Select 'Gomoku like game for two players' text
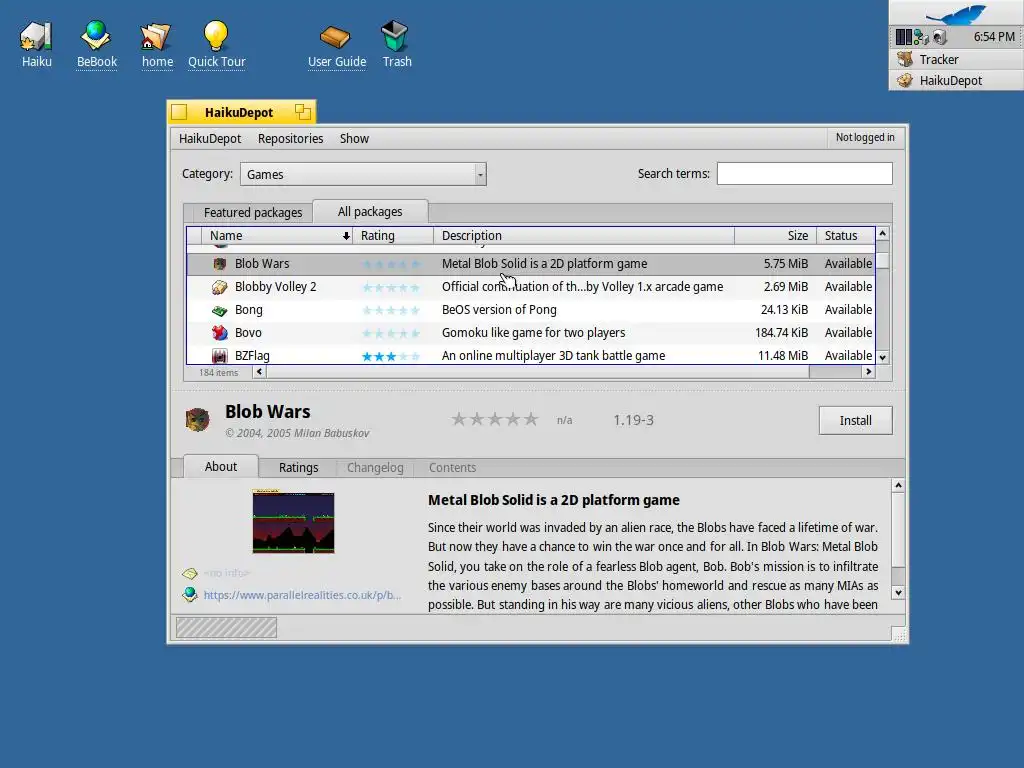Viewport: 1024px width, 768px height. tap(533, 332)
